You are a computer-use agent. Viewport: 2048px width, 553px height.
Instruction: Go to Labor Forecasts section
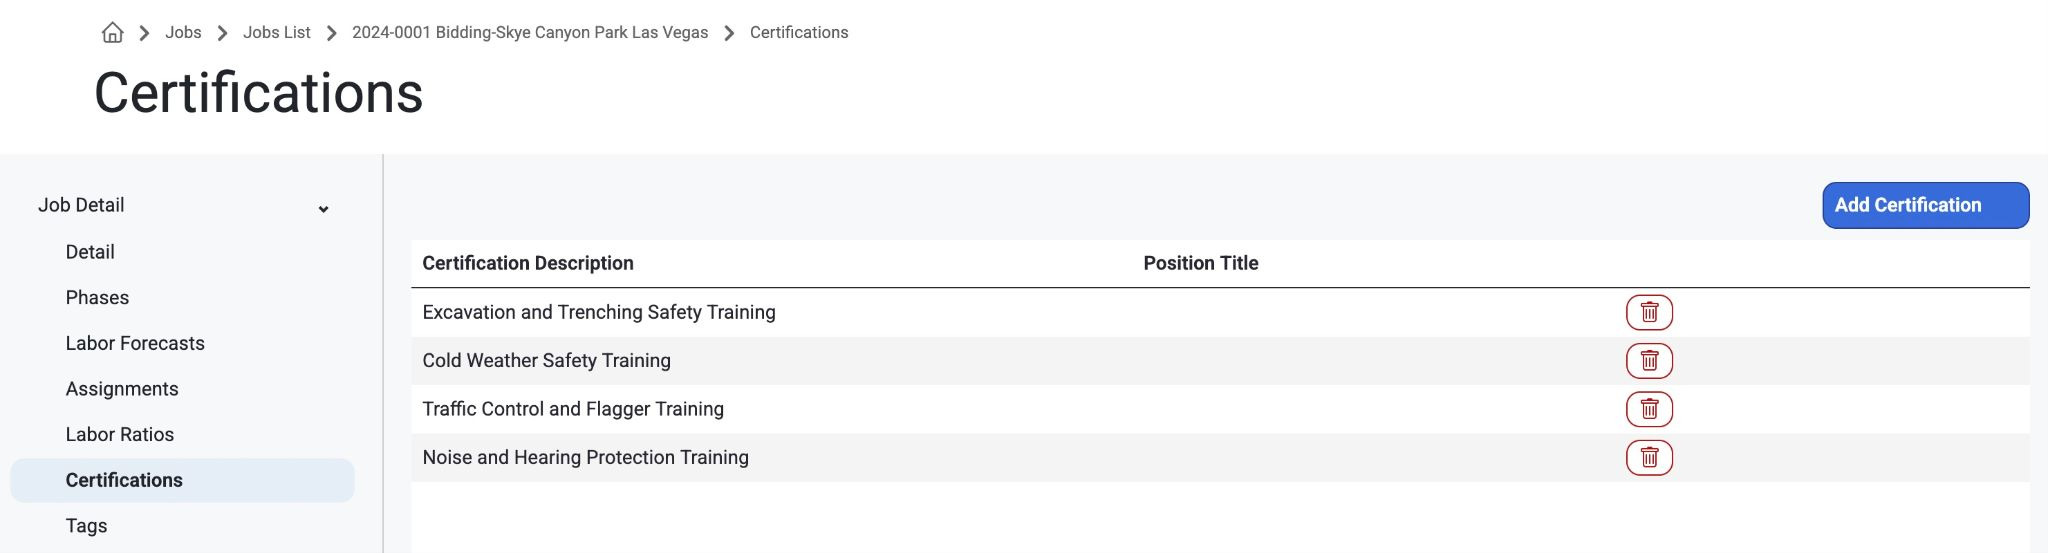(135, 343)
